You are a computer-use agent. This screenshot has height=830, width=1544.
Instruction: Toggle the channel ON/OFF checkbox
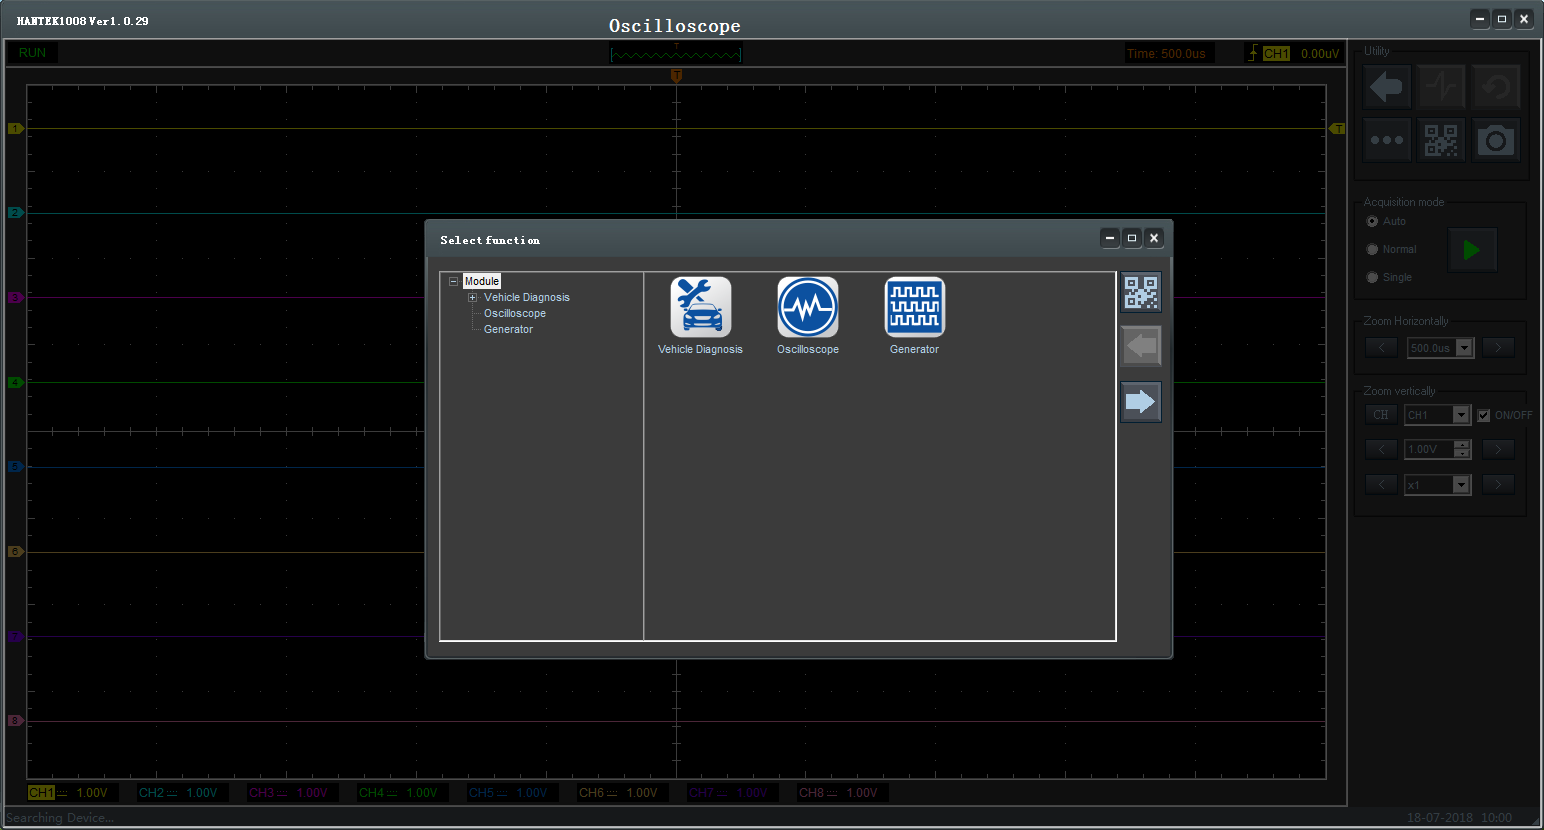point(1484,415)
